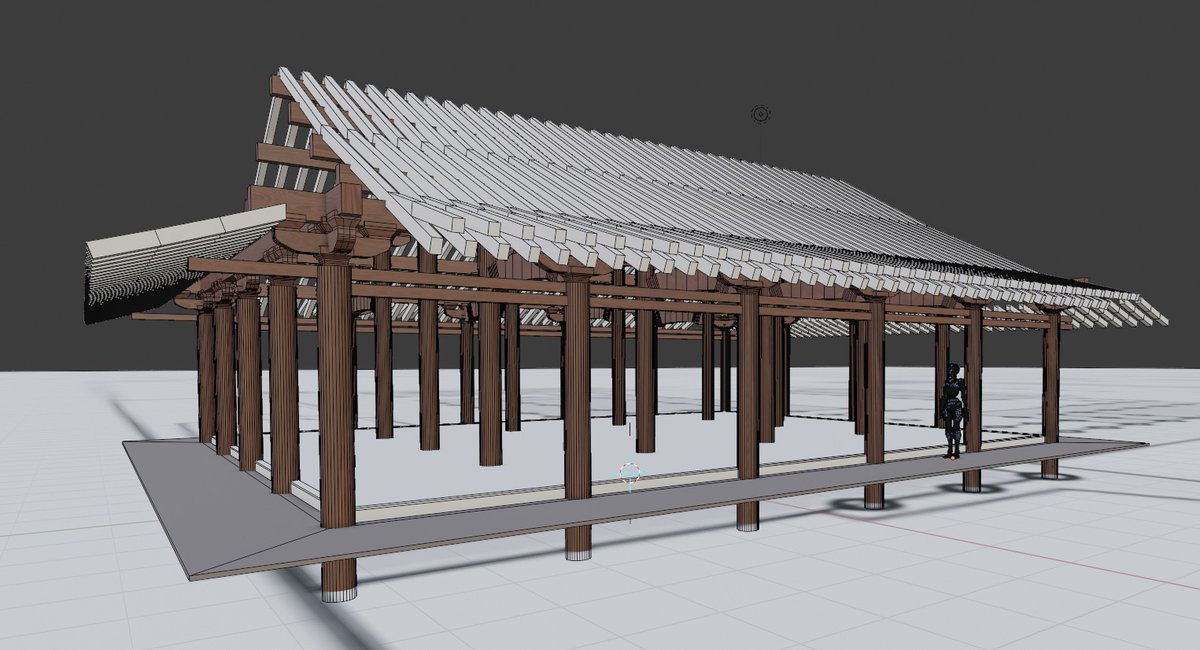
Task: Select the human scale figure
Action: [952, 410]
